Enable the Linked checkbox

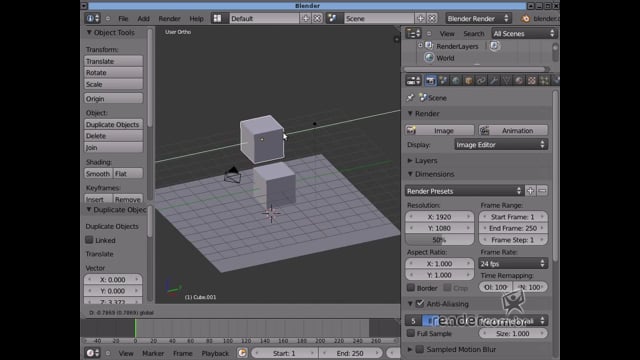[89, 240]
